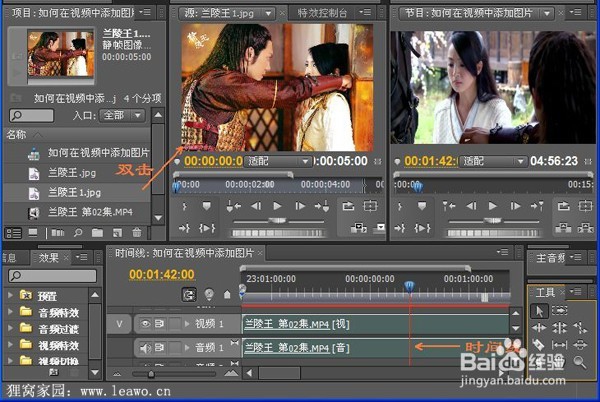Go to out point in source monitor
Screen dimensions: 600x402
[322, 207]
